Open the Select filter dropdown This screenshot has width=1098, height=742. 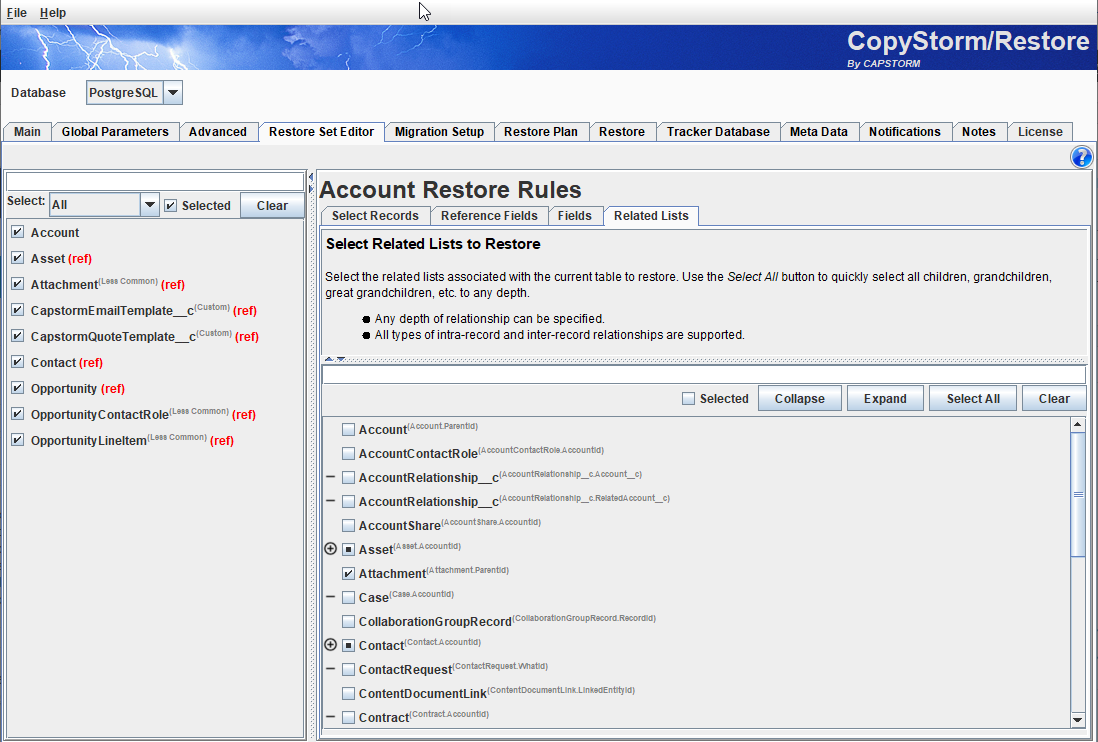tap(149, 205)
